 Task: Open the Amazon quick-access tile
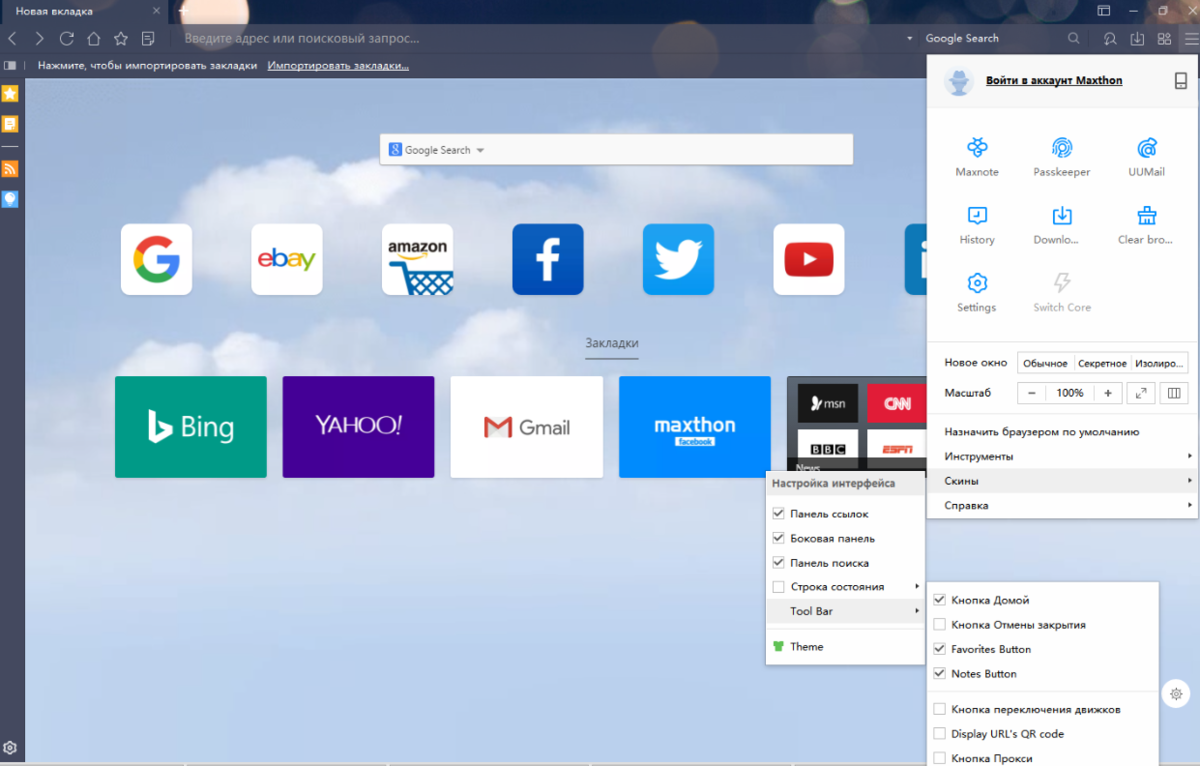417,259
